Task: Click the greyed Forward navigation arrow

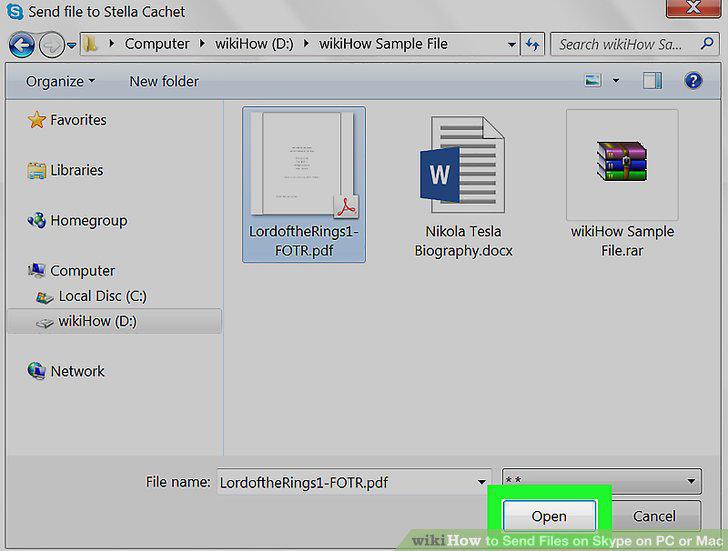Action: pos(51,45)
